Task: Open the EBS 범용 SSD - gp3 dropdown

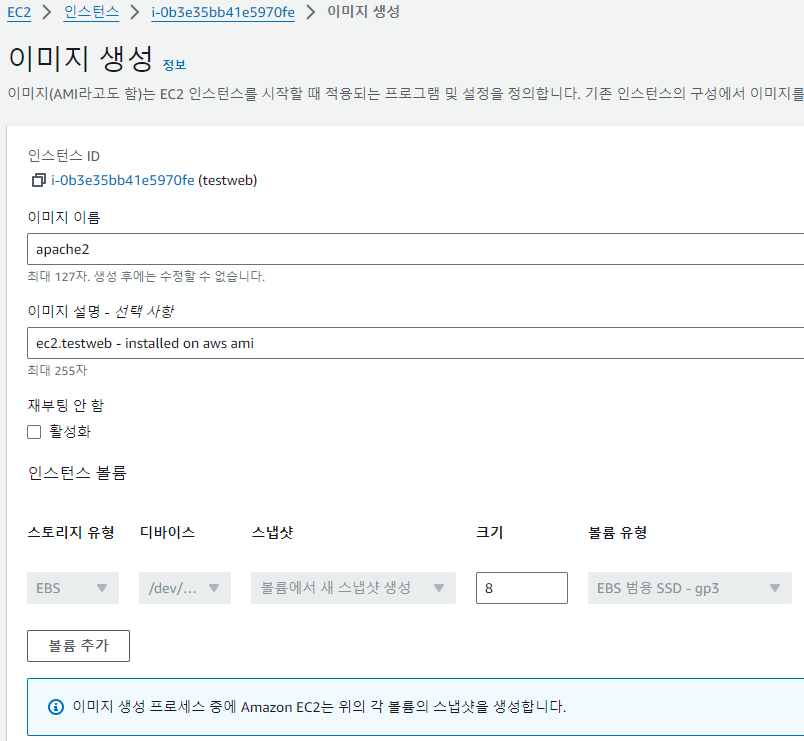Action: click(690, 588)
